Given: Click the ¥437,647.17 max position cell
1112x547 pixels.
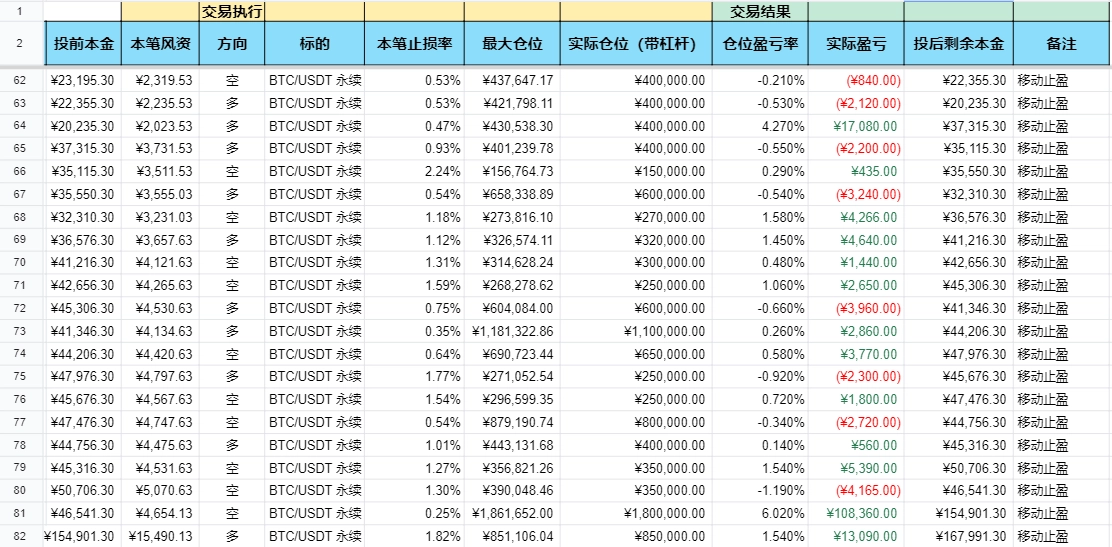Looking at the screenshot, I should pos(512,81).
